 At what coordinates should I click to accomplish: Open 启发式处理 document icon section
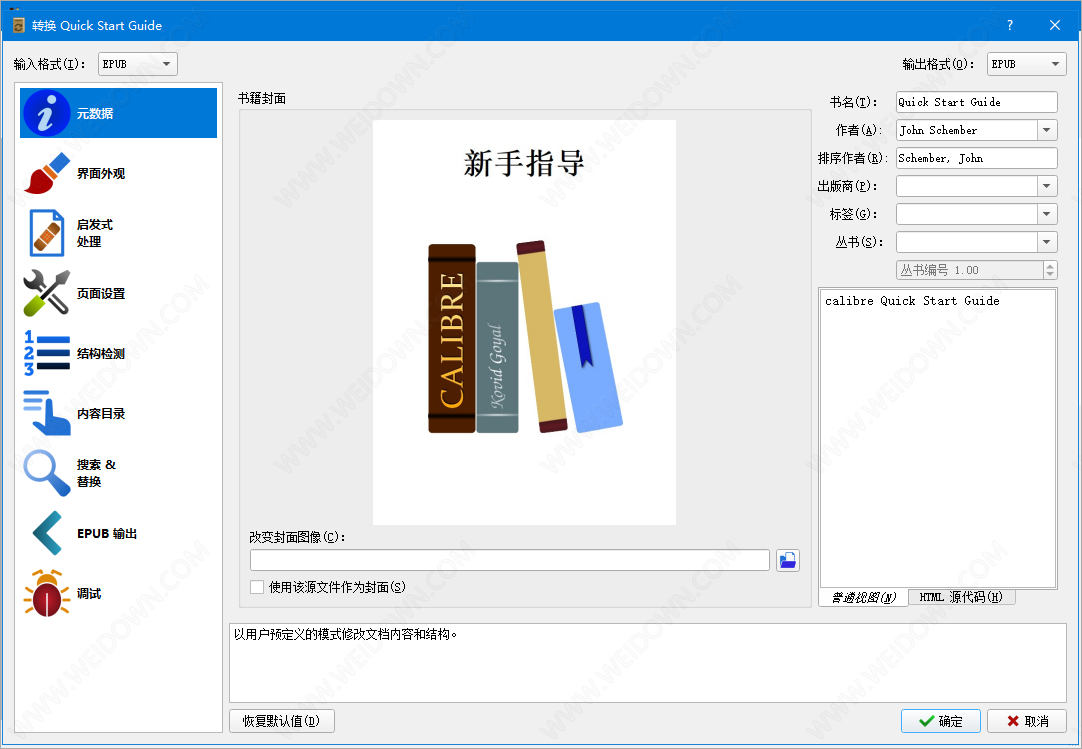[46, 233]
